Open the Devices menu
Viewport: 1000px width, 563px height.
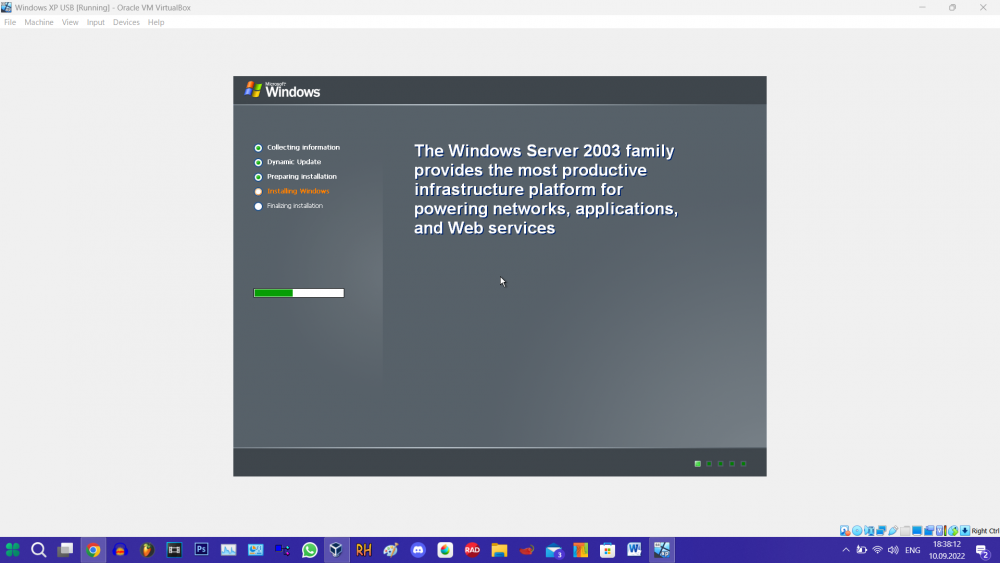point(126,22)
